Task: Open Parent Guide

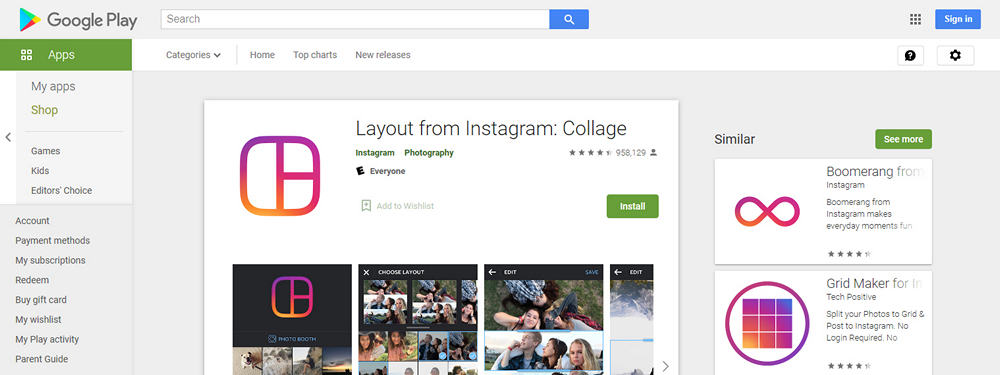Action: (x=41, y=359)
